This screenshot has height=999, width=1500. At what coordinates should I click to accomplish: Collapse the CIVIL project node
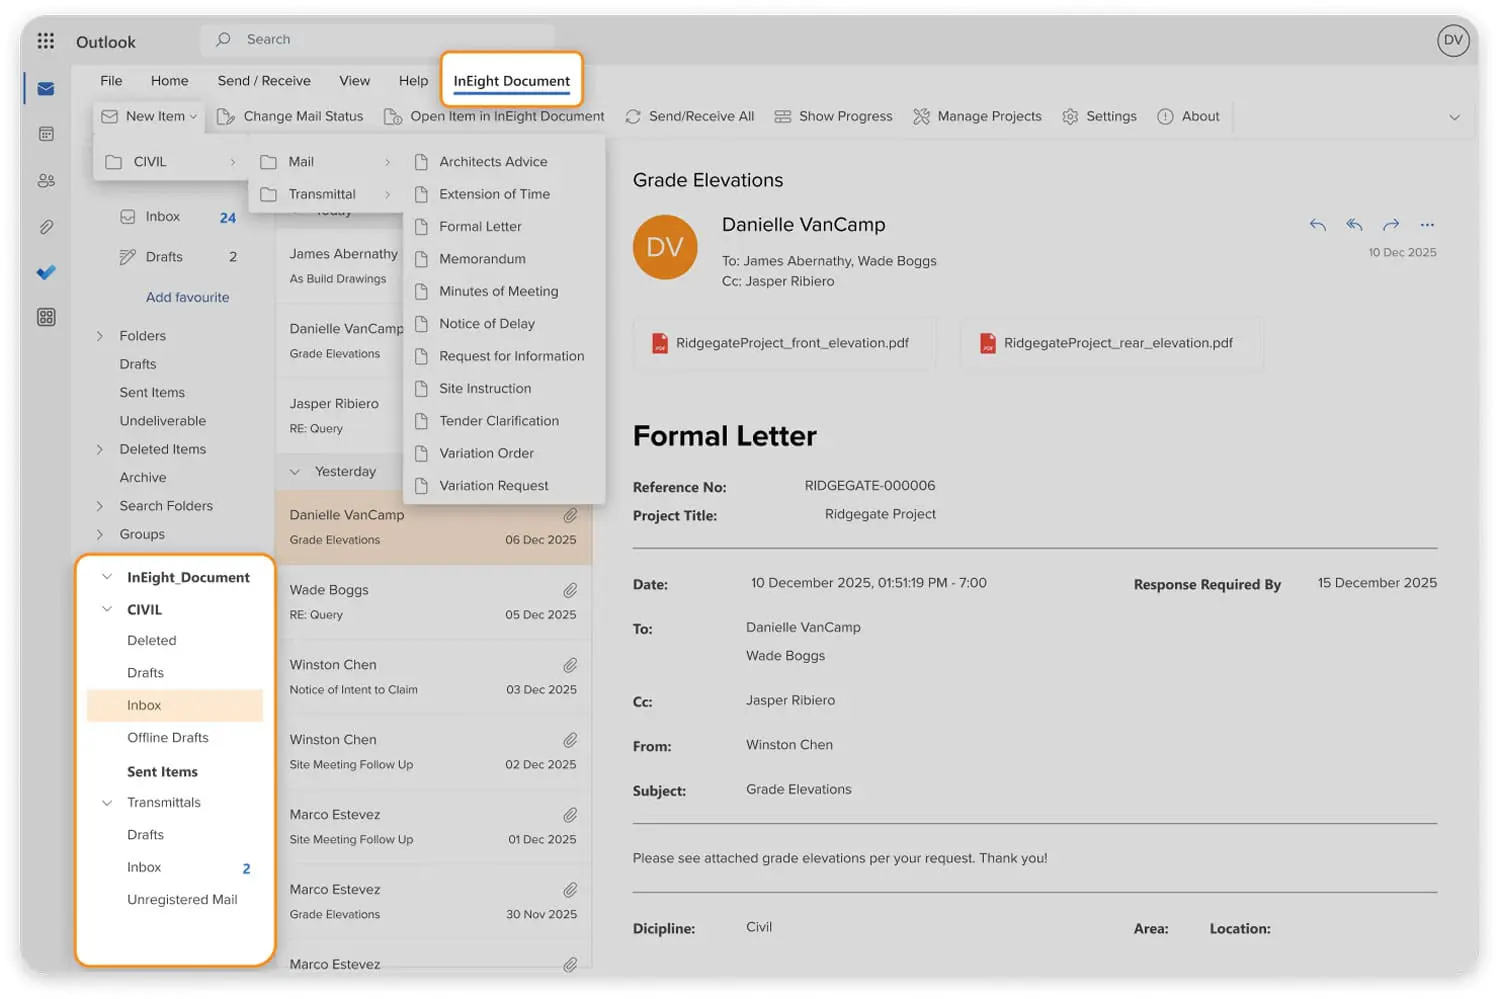[x=107, y=609]
